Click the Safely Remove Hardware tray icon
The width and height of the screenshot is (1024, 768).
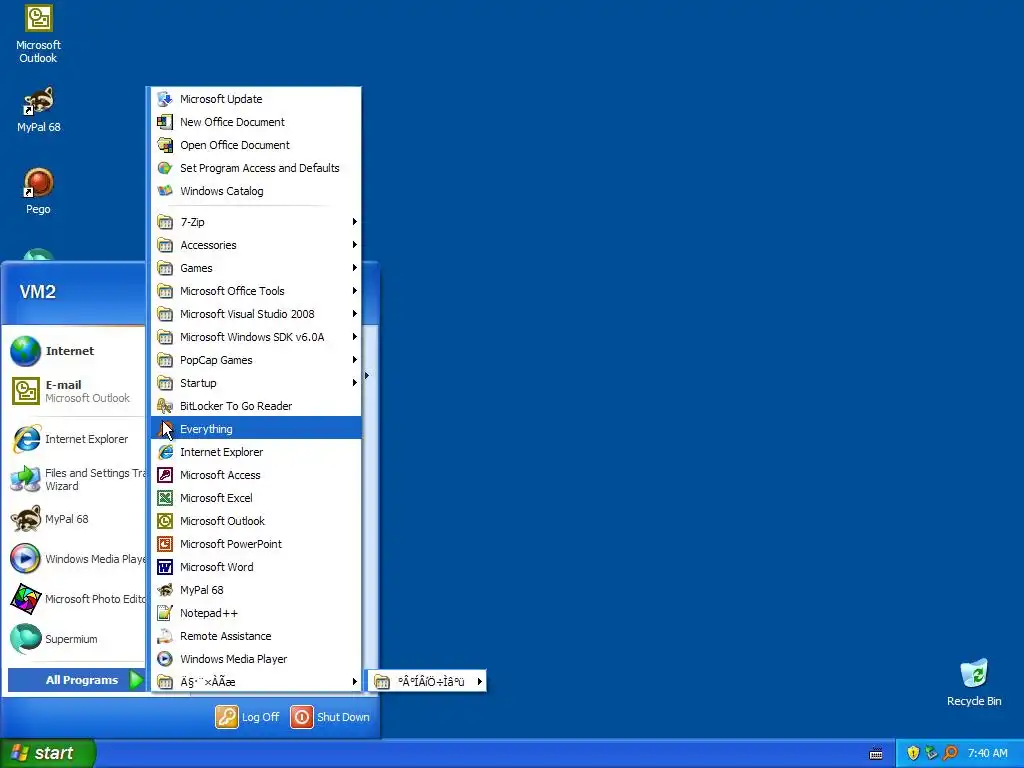coord(931,754)
